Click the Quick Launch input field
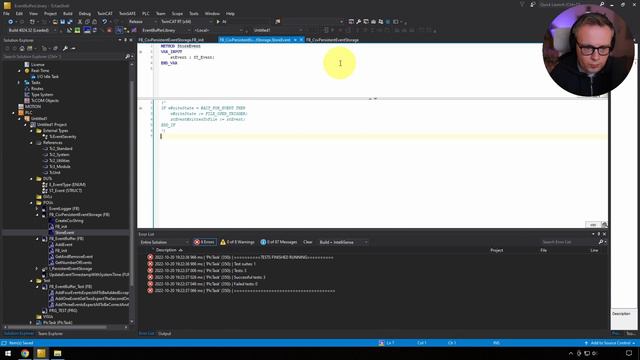Screen dimensions: 640x360 tap(568, 4)
